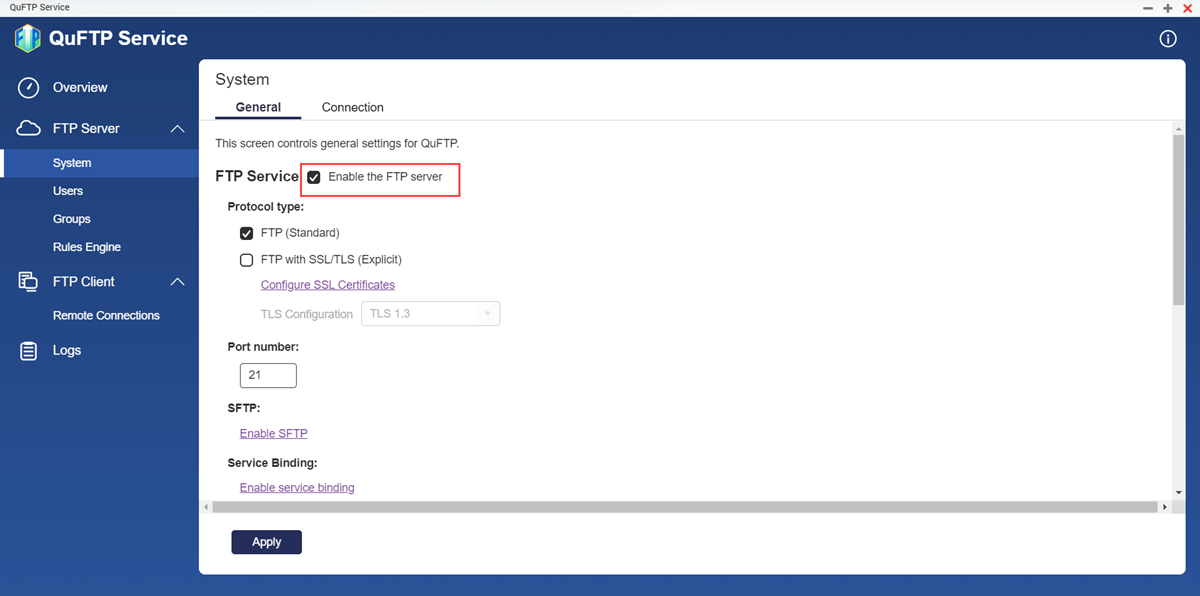This screenshot has width=1200, height=596.
Task: Open the information icon in header
Action: (1167, 39)
